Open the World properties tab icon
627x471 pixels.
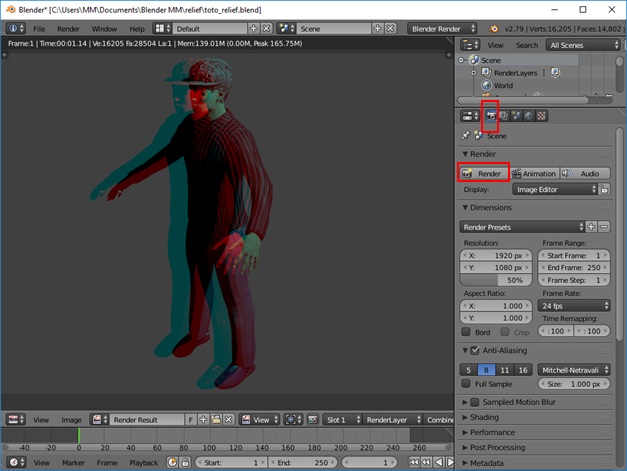coord(529,116)
